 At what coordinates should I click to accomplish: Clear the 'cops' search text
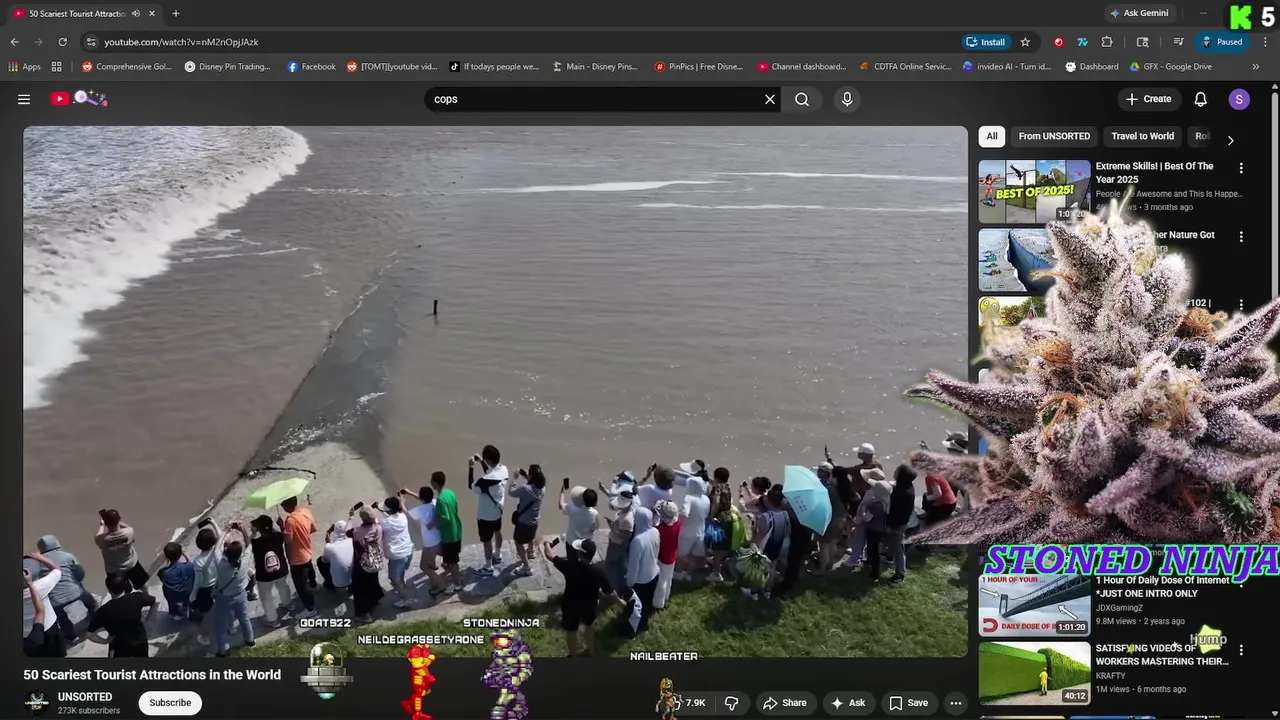(x=770, y=99)
